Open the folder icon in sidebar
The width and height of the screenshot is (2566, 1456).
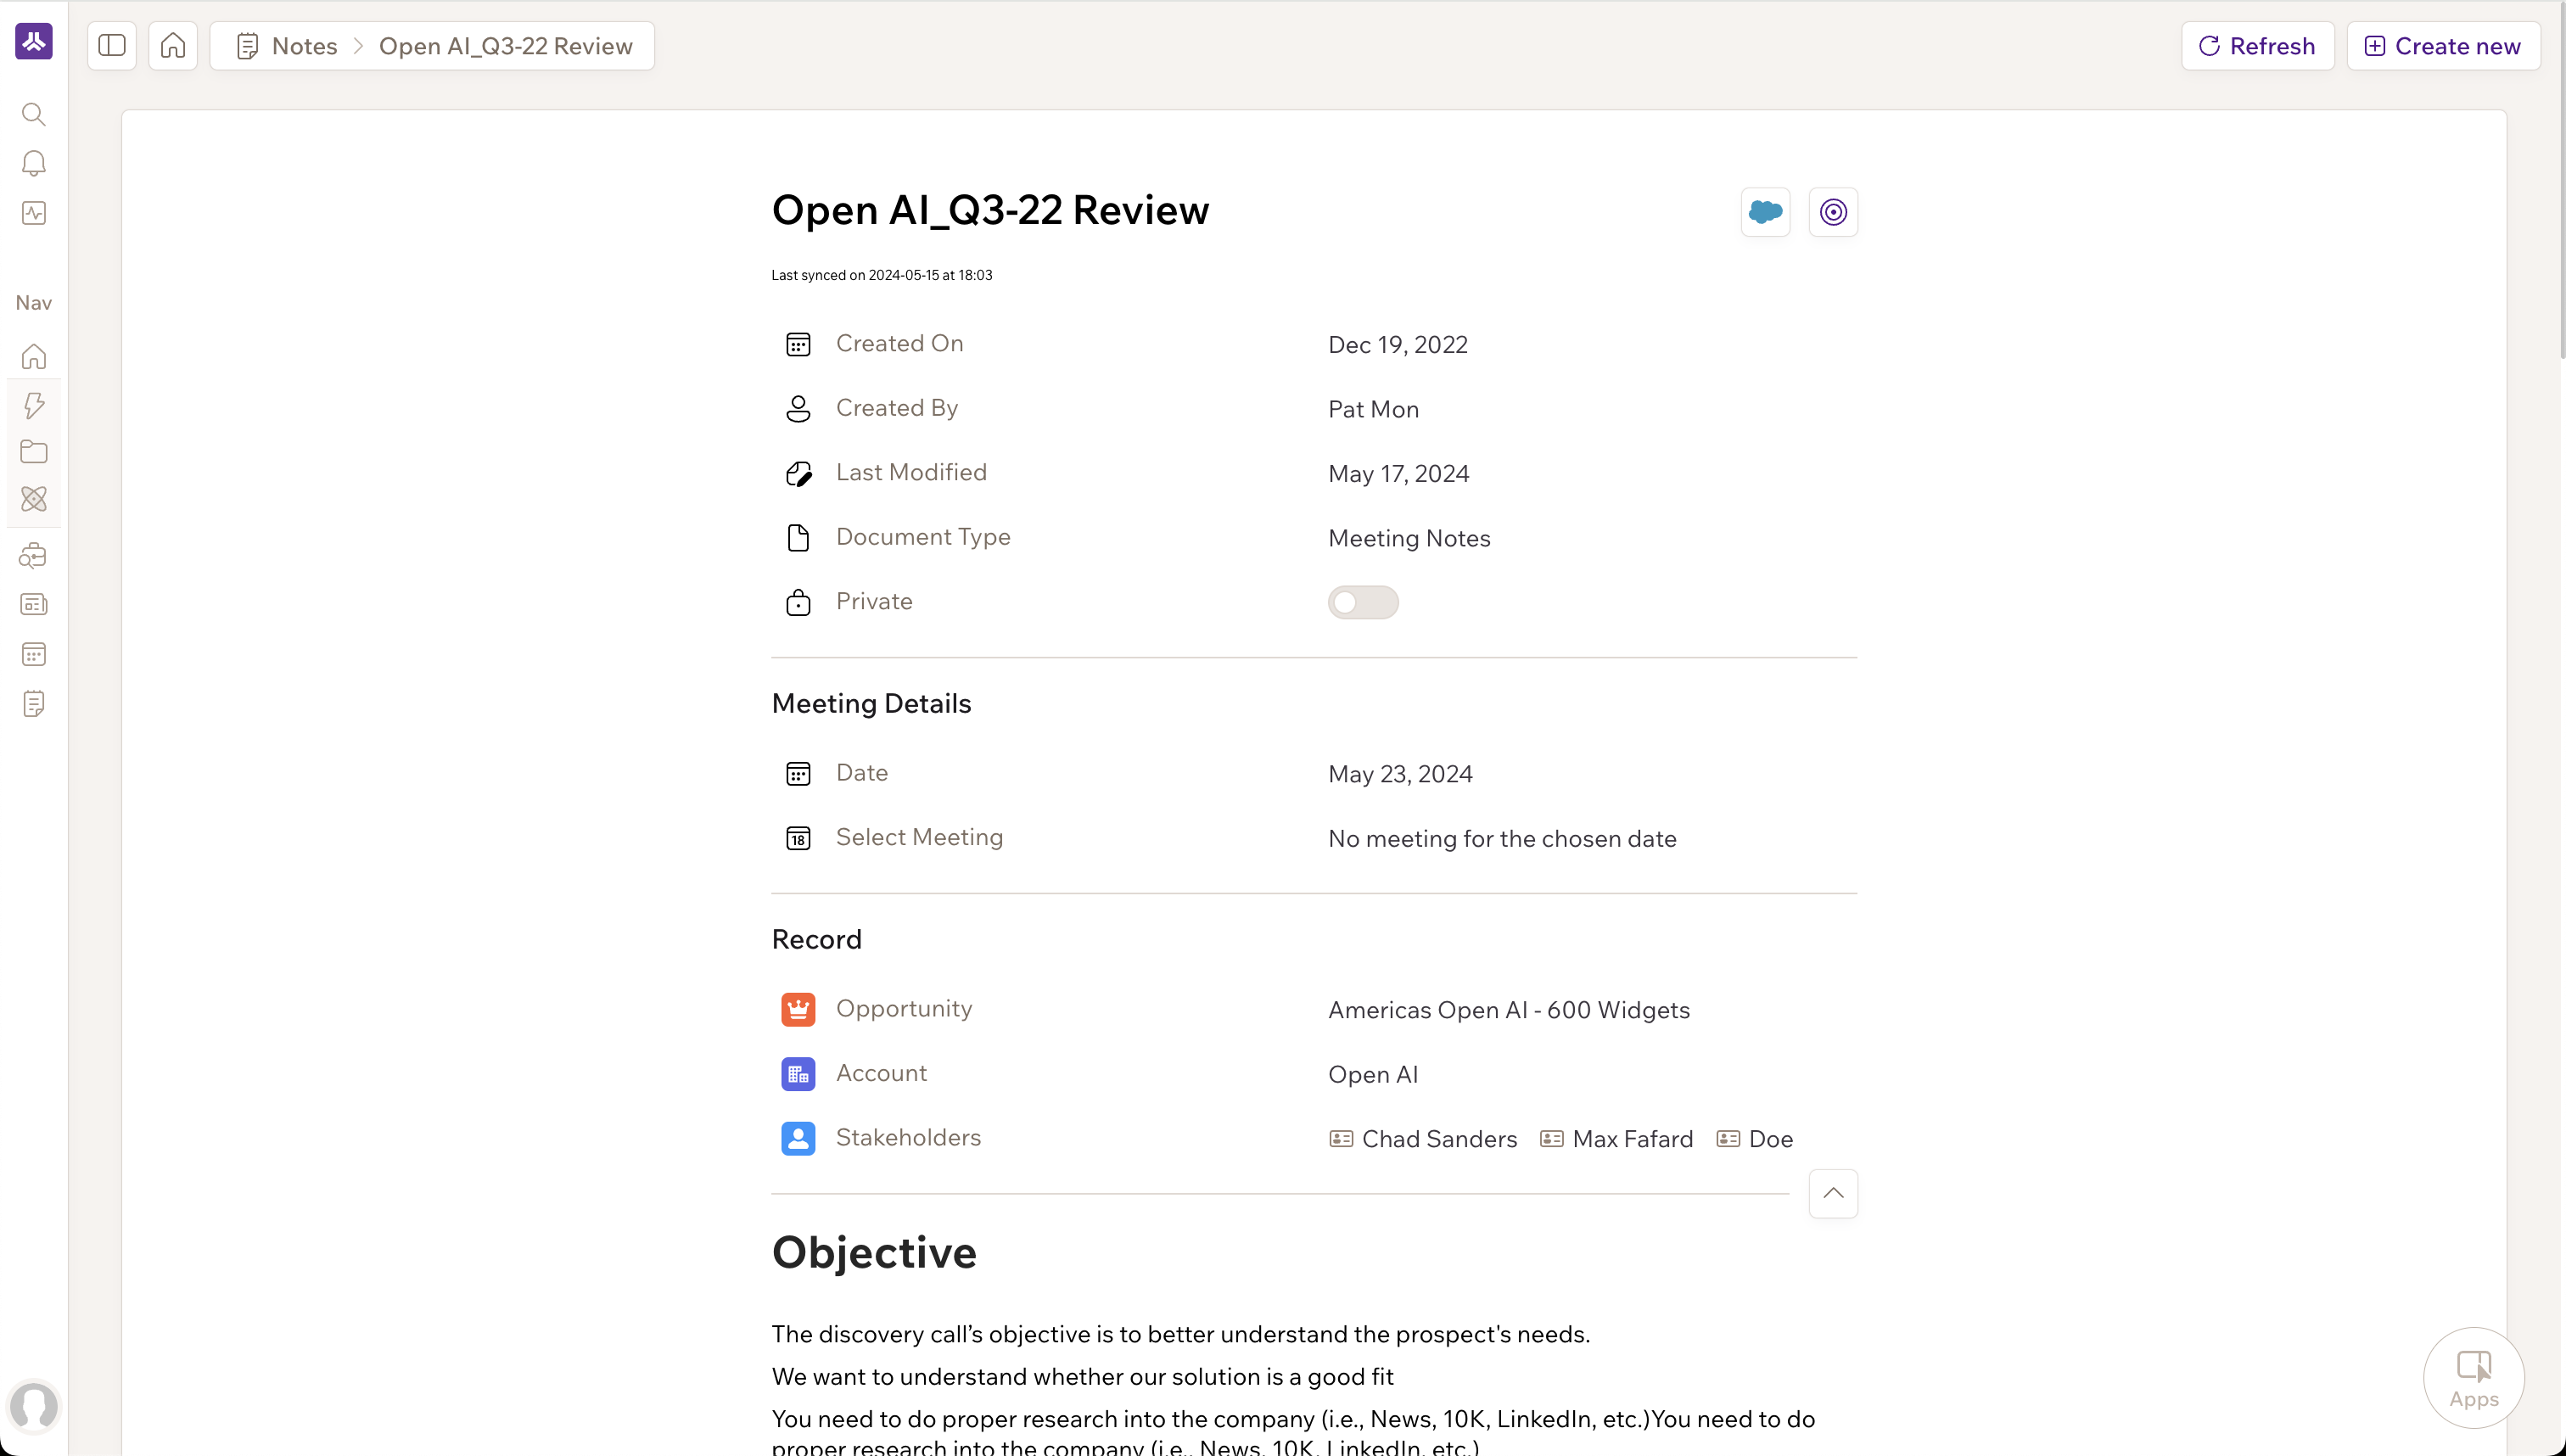tap(34, 452)
